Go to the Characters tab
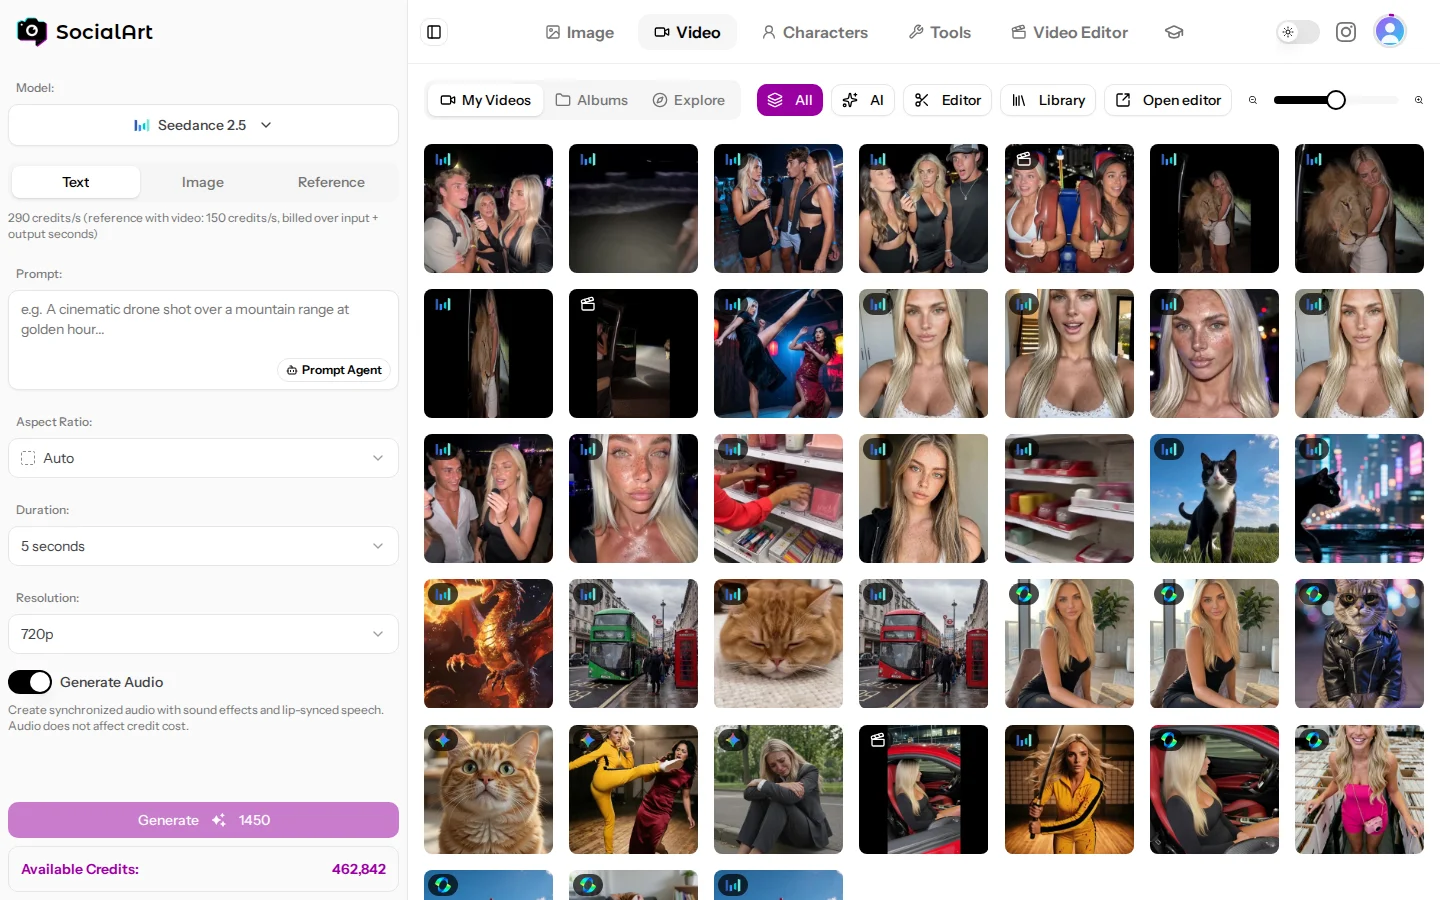Viewport: 1440px width, 900px height. point(815,32)
